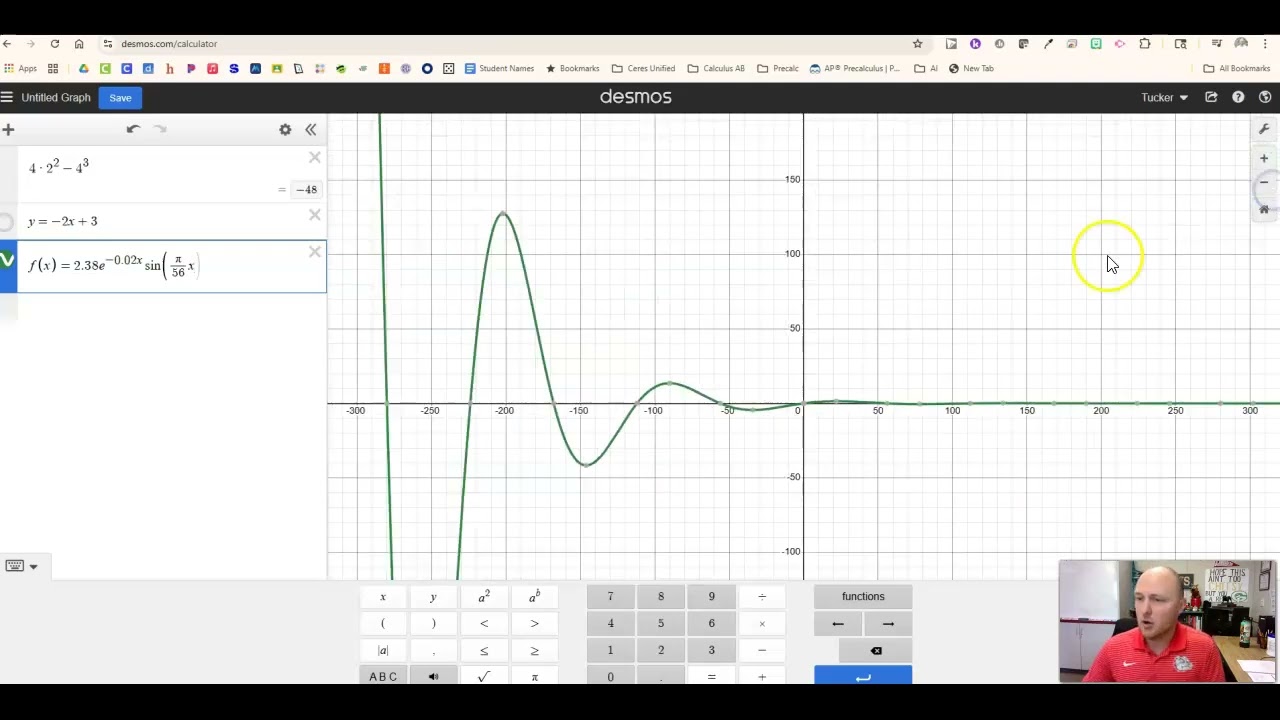1280x720 pixels.
Task: Toggle visibility of the f(x) graph
Action: 7,260
